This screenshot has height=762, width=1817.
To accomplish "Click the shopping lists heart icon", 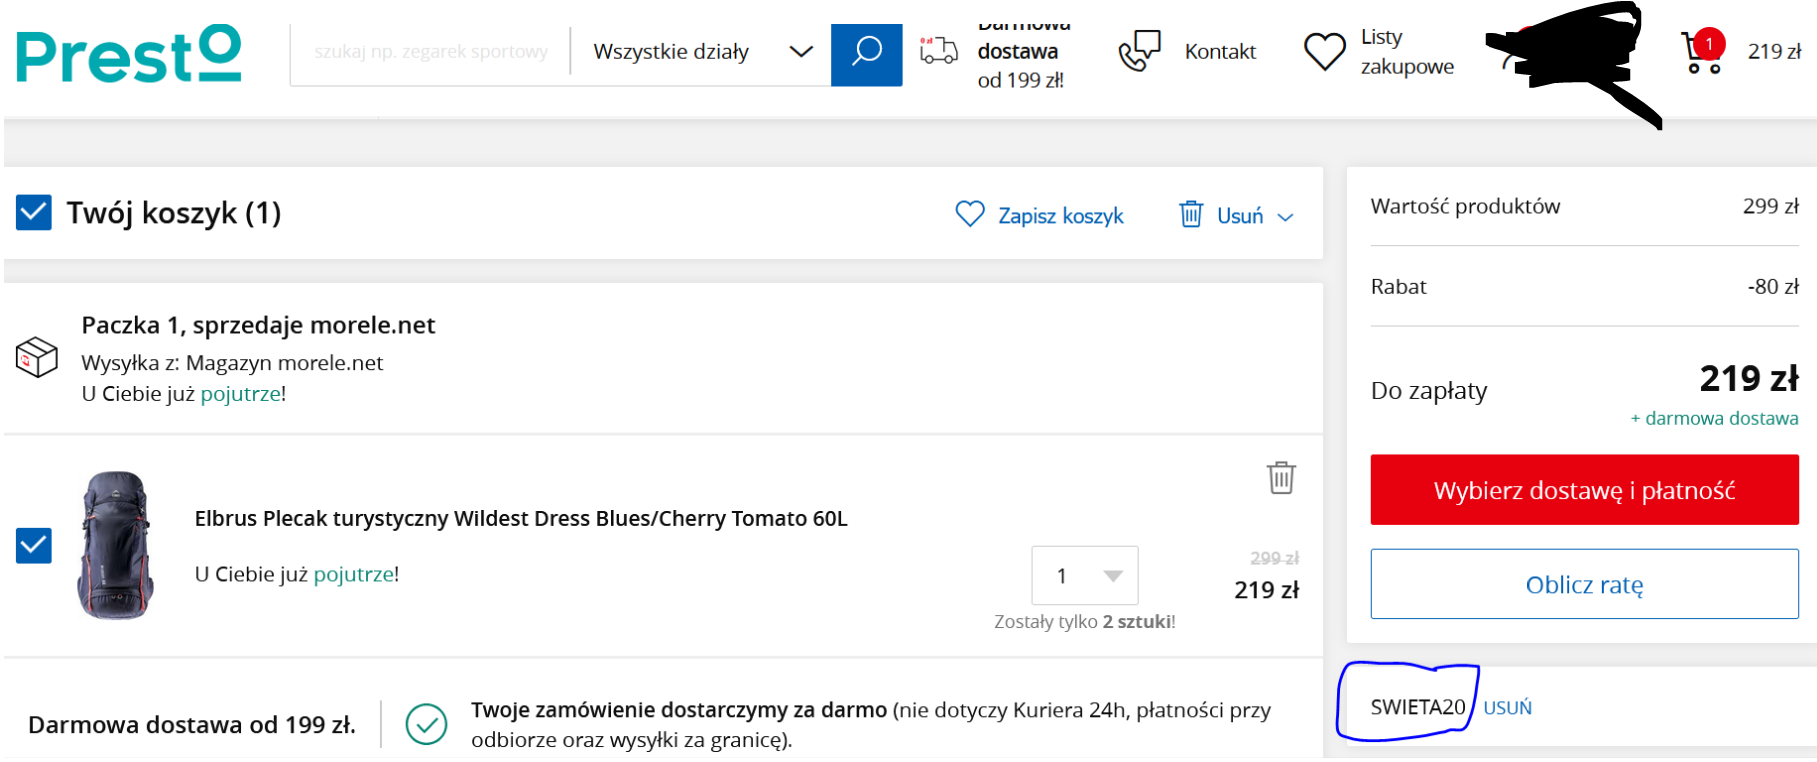I will coord(1325,52).
